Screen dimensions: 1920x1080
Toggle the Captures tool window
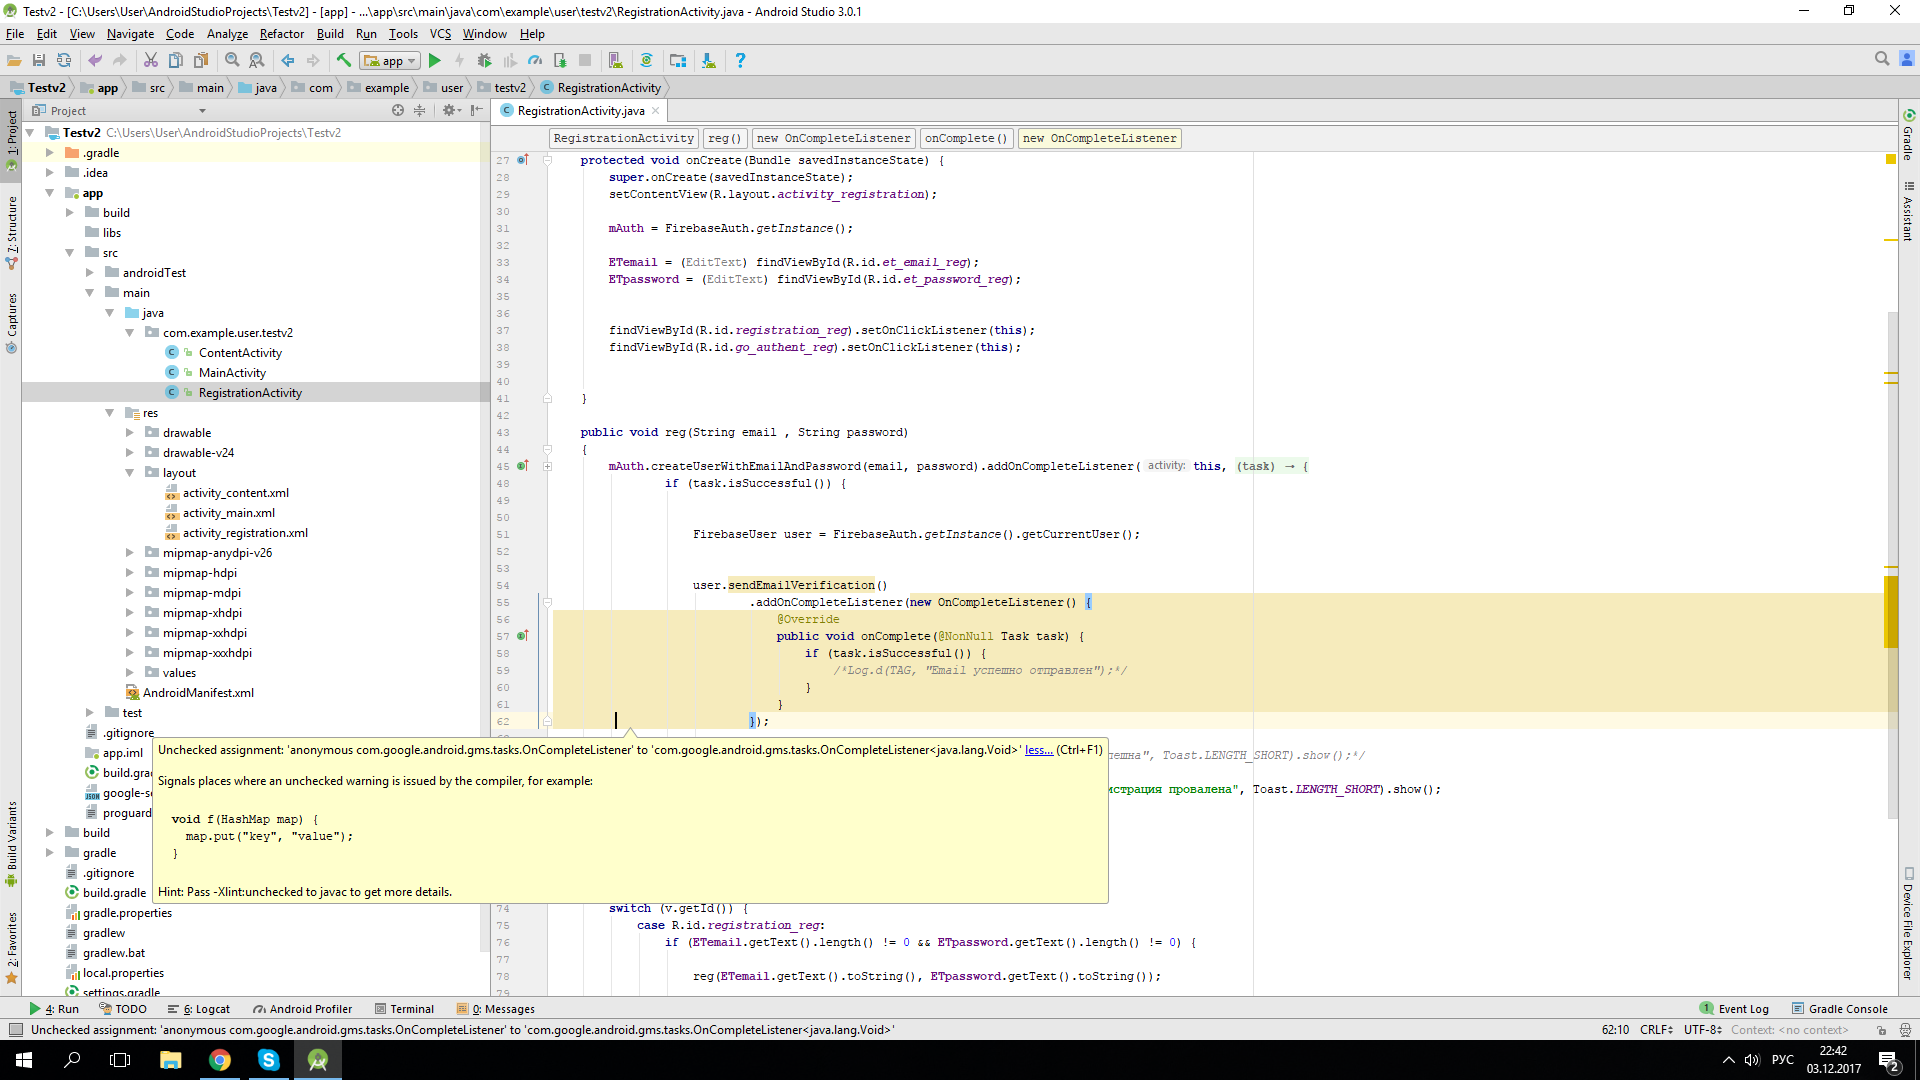[11, 322]
